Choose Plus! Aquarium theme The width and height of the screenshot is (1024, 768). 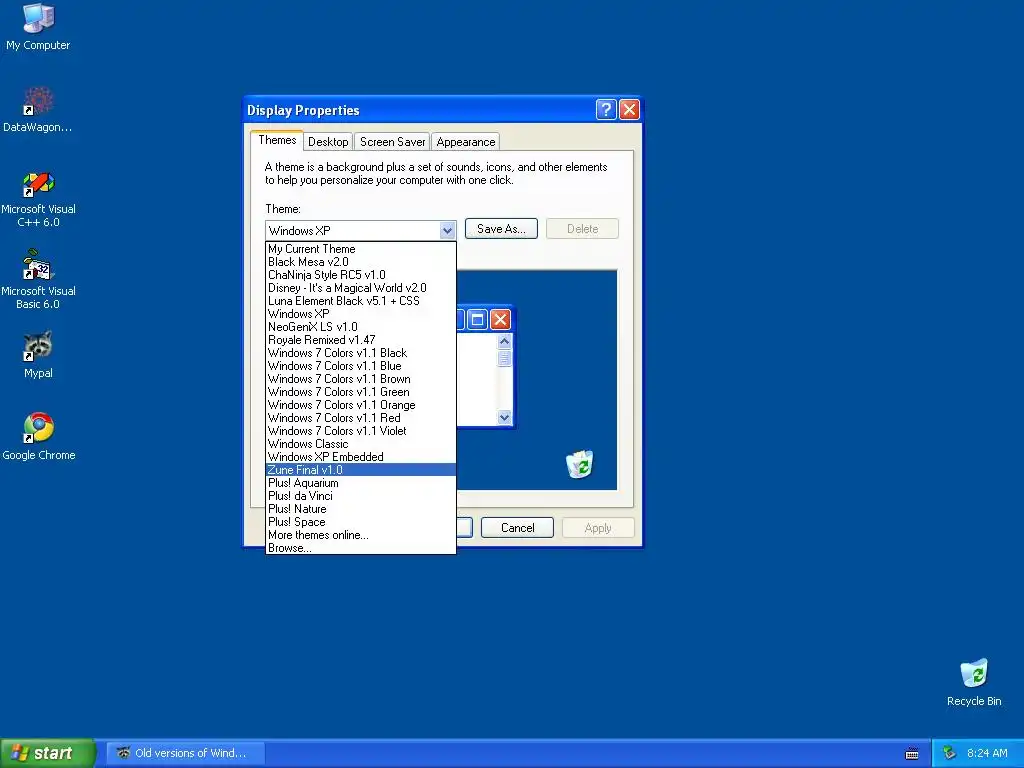tap(360, 483)
